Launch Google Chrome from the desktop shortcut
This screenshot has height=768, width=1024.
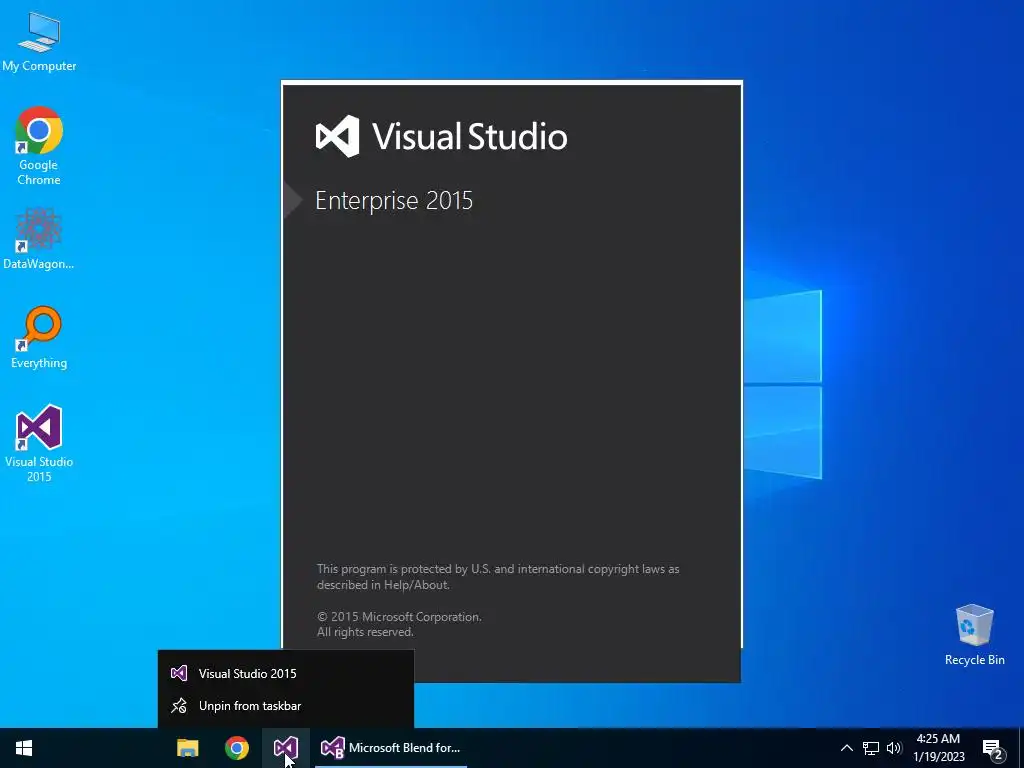pyautogui.click(x=39, y=146)
